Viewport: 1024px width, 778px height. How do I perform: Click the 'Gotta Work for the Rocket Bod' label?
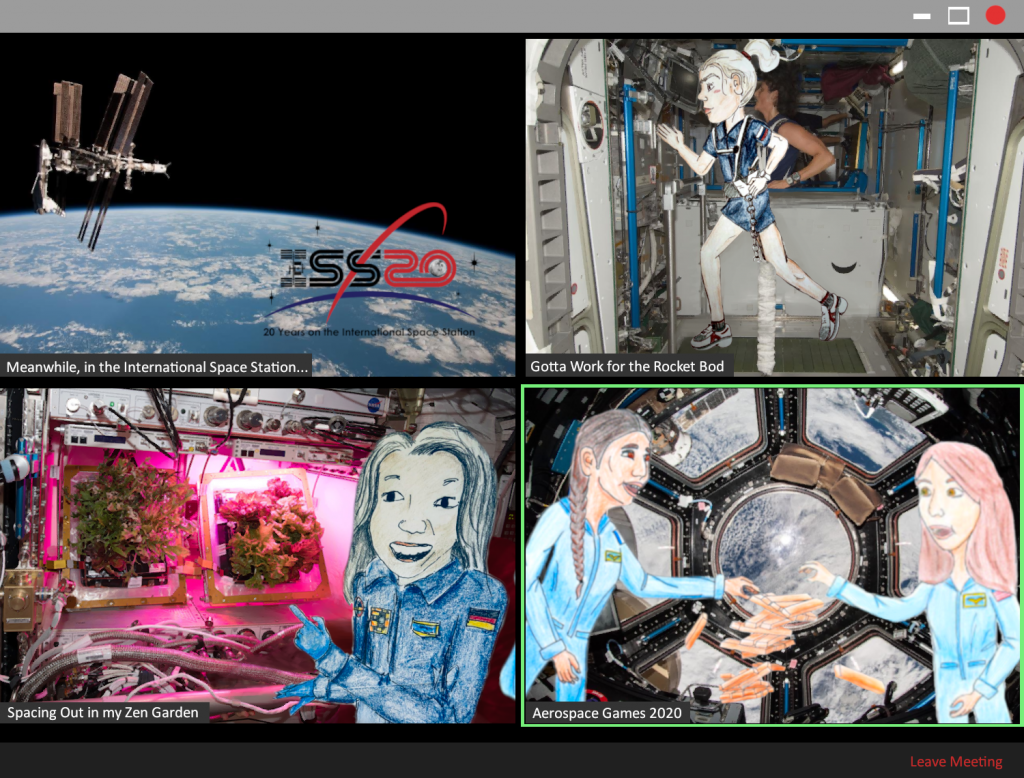coord(628,366)
